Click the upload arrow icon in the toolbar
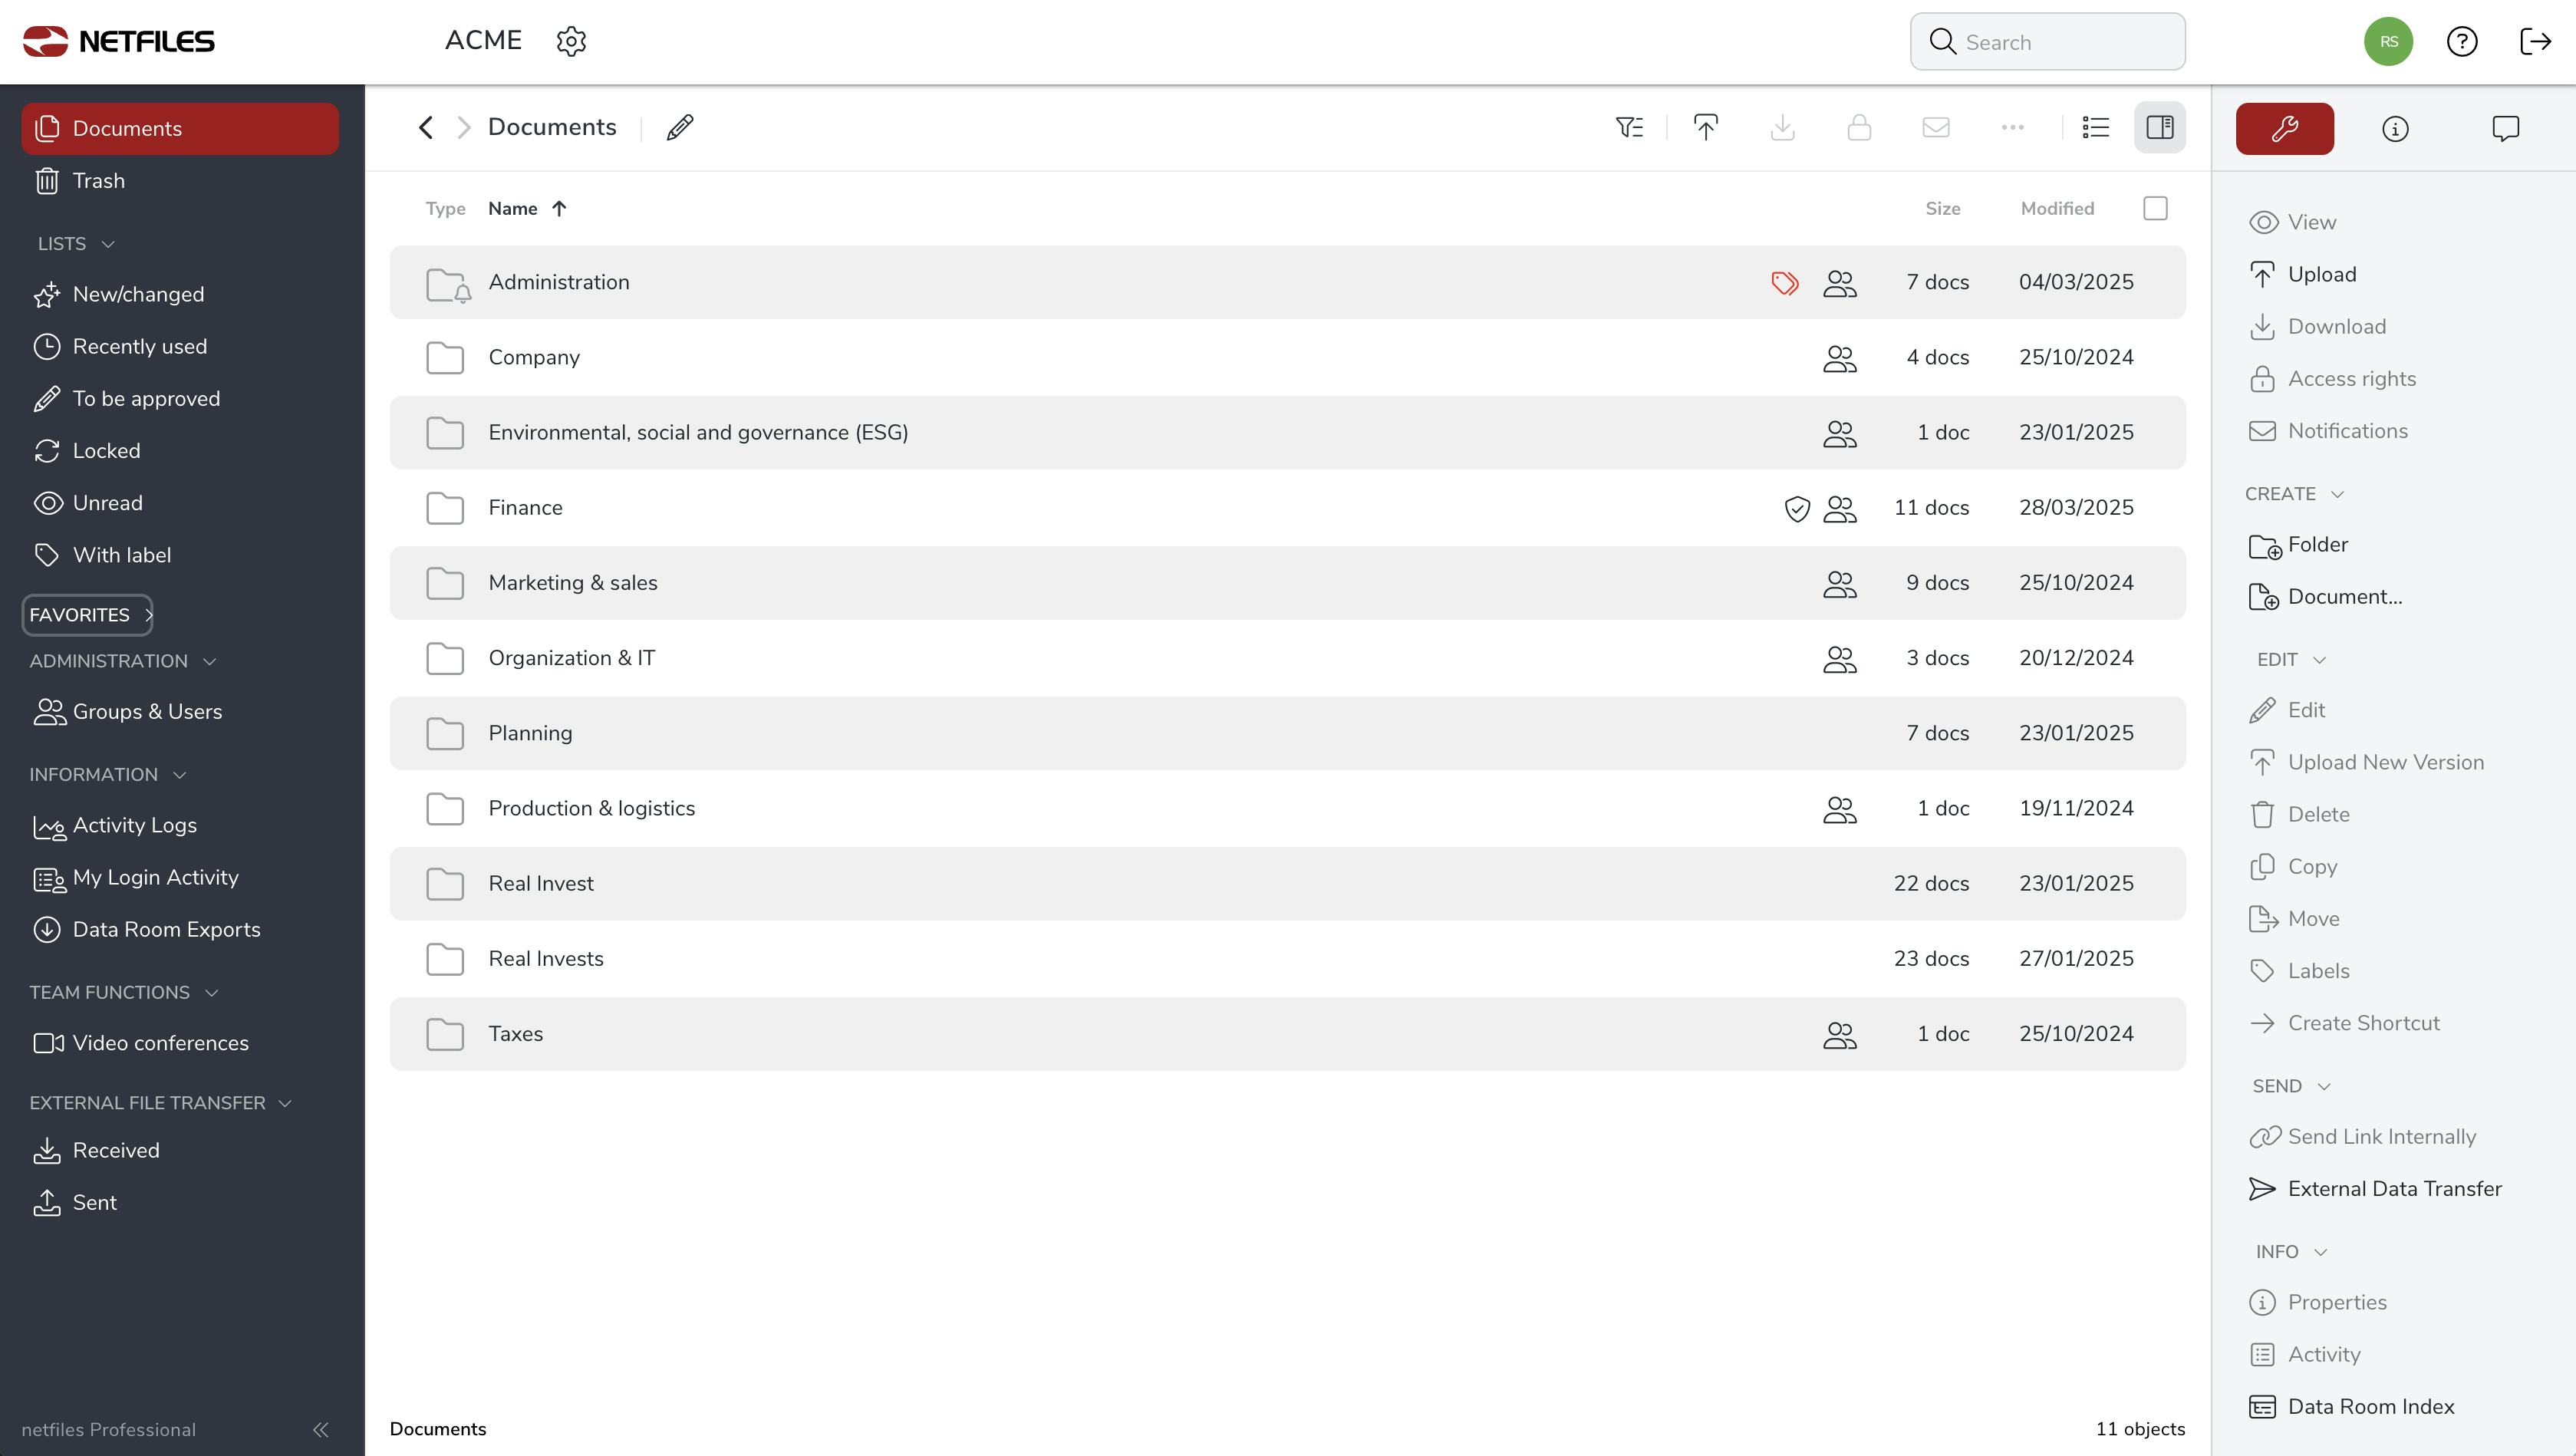Screen dimensions: 2576x1456 1706,127
